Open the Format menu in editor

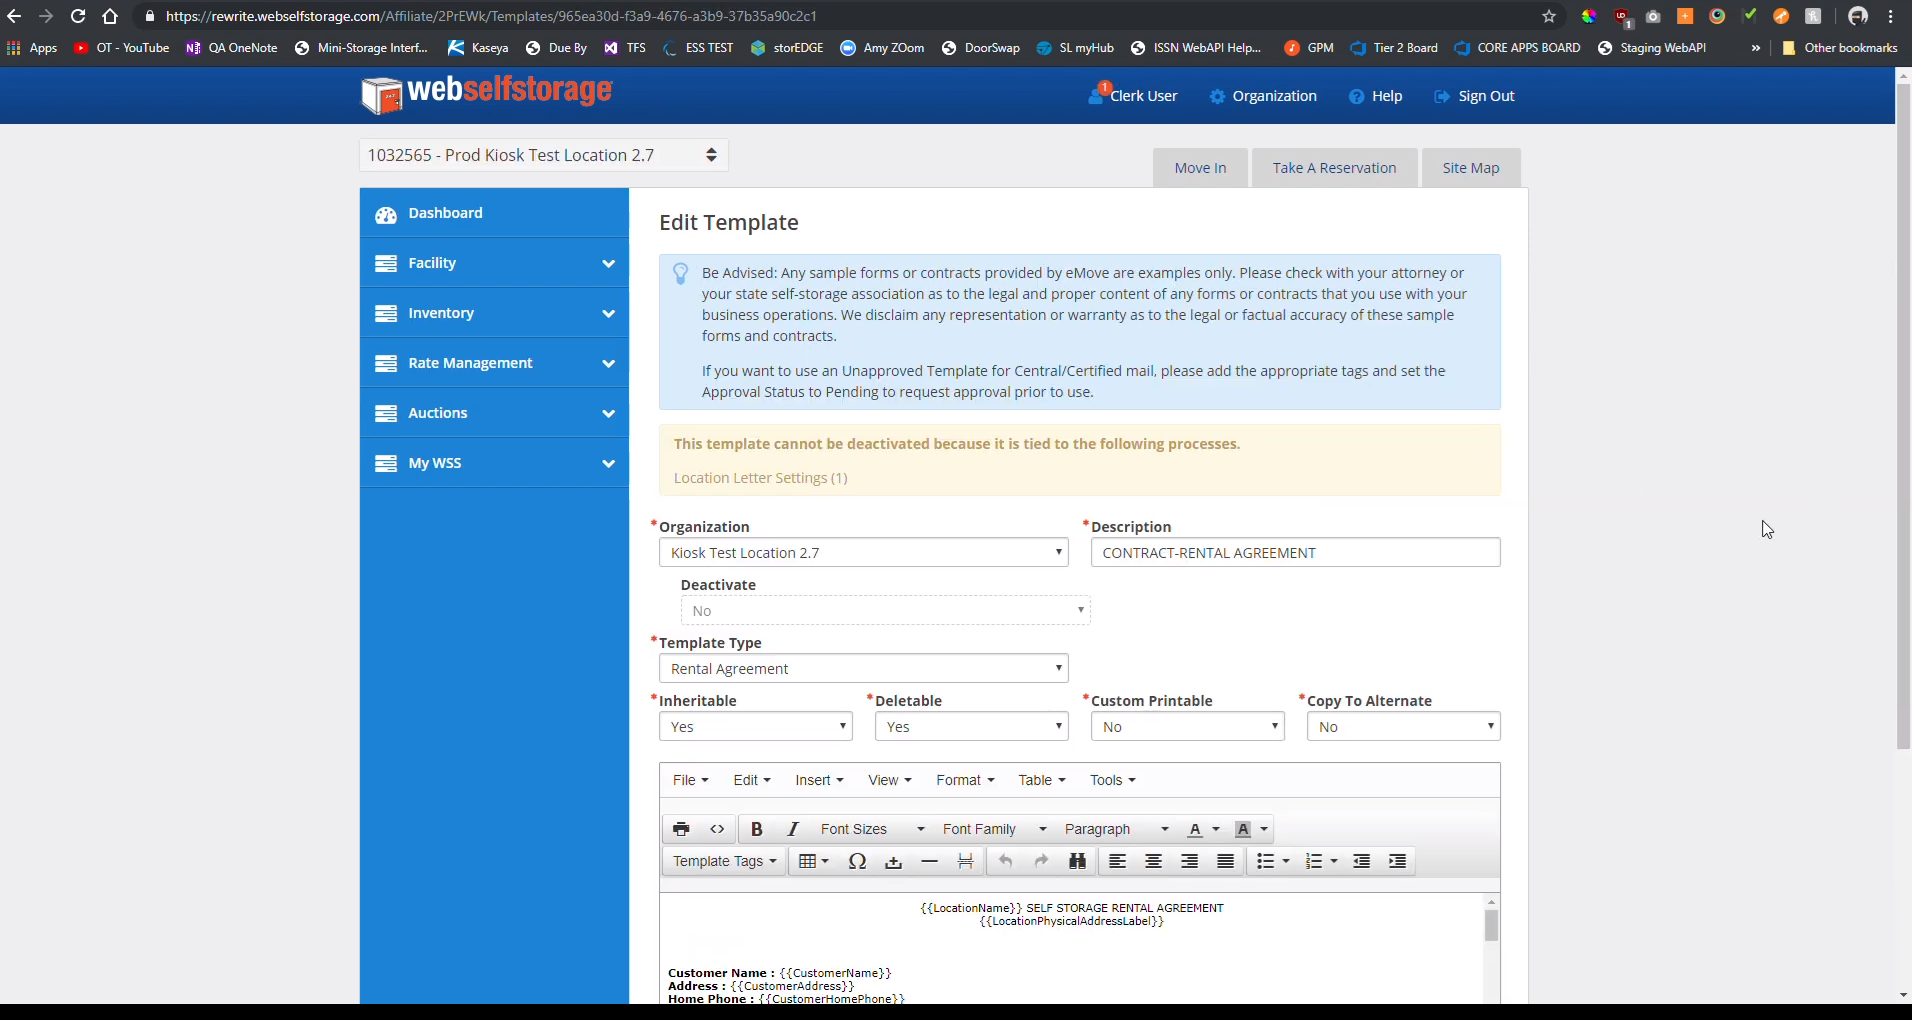[x=965, y=780]
